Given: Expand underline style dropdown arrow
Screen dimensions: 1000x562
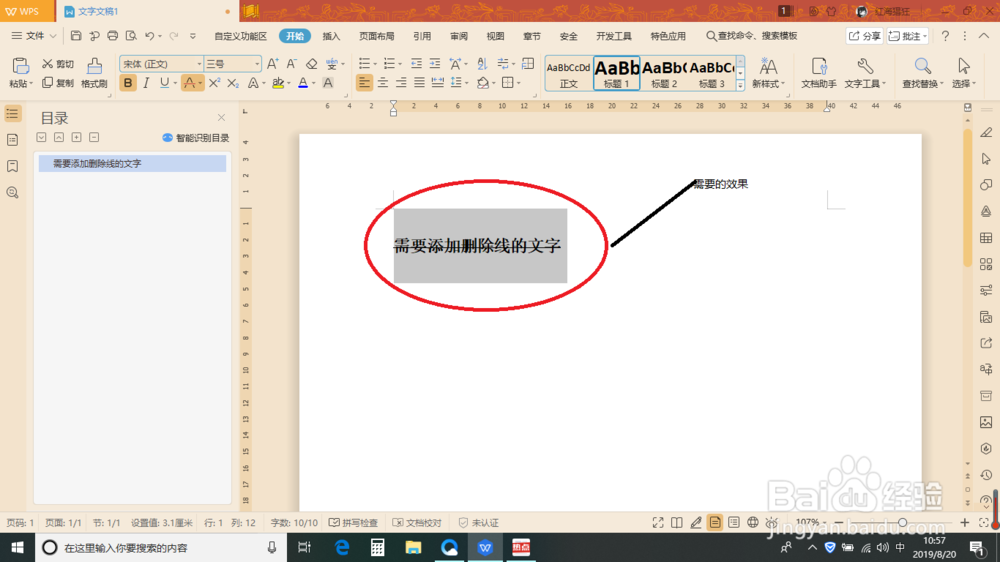Looking at the screenshot, I should pyautogui.click(x=175, y=83).
